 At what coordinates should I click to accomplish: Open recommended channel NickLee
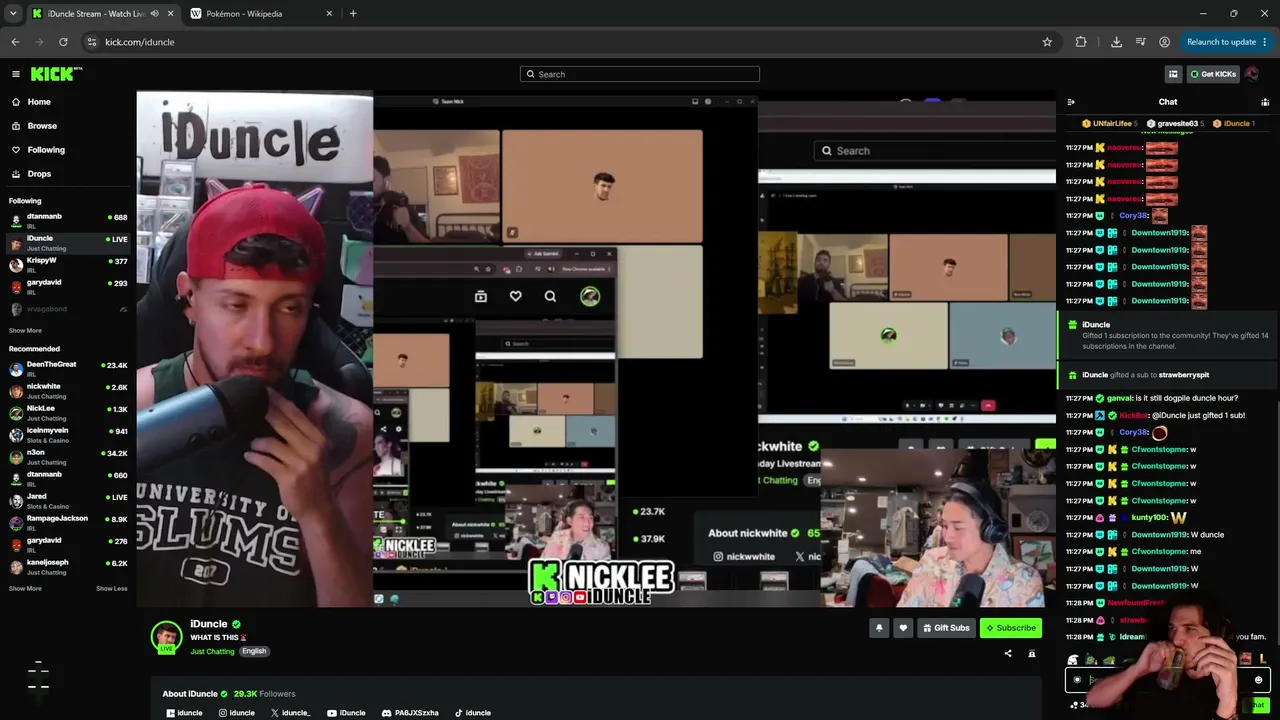68,412
